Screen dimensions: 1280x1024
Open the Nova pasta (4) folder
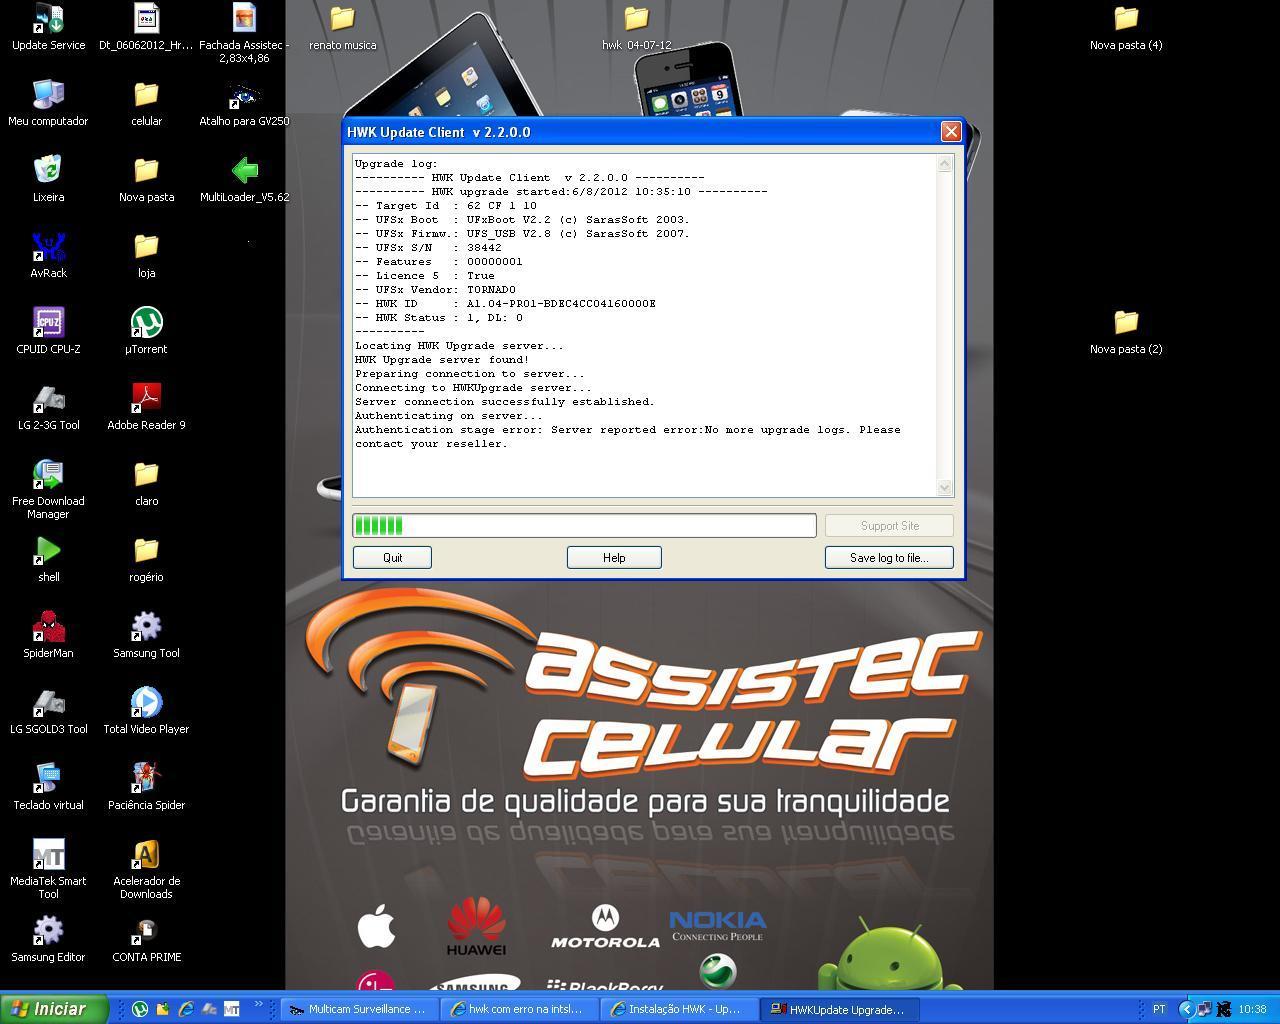click(x=1126, y=27)
